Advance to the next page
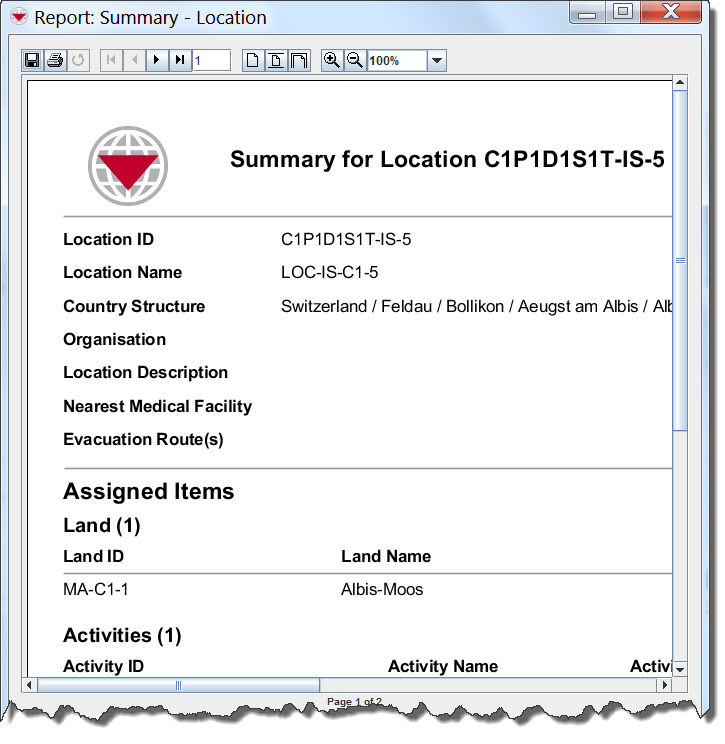The height and width of the screenshot is (744, 725). (157, 61)
